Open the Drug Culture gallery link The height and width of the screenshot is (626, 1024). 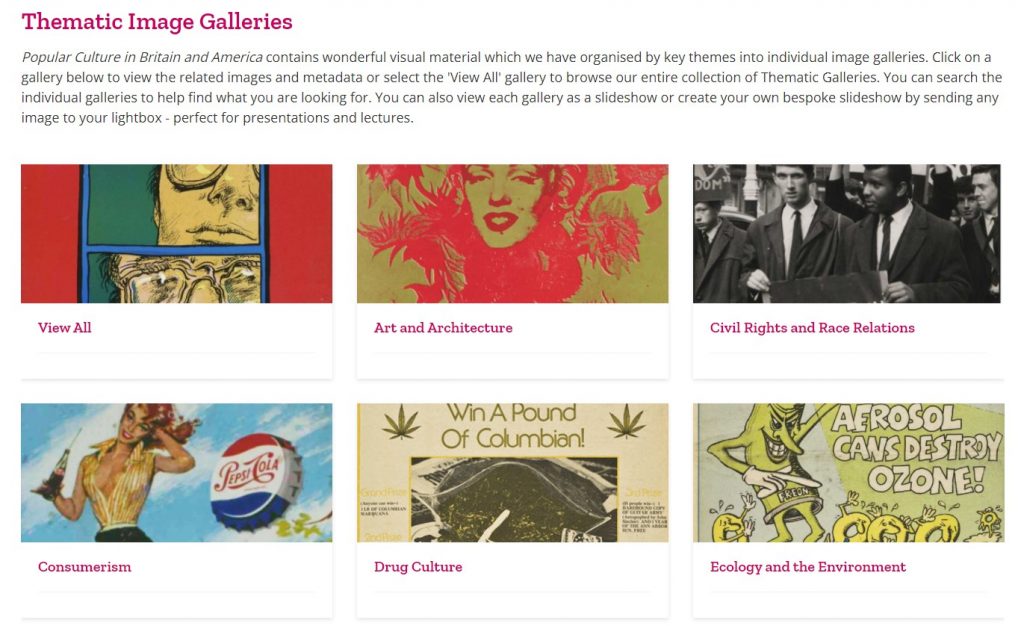(x=418, y=567)
